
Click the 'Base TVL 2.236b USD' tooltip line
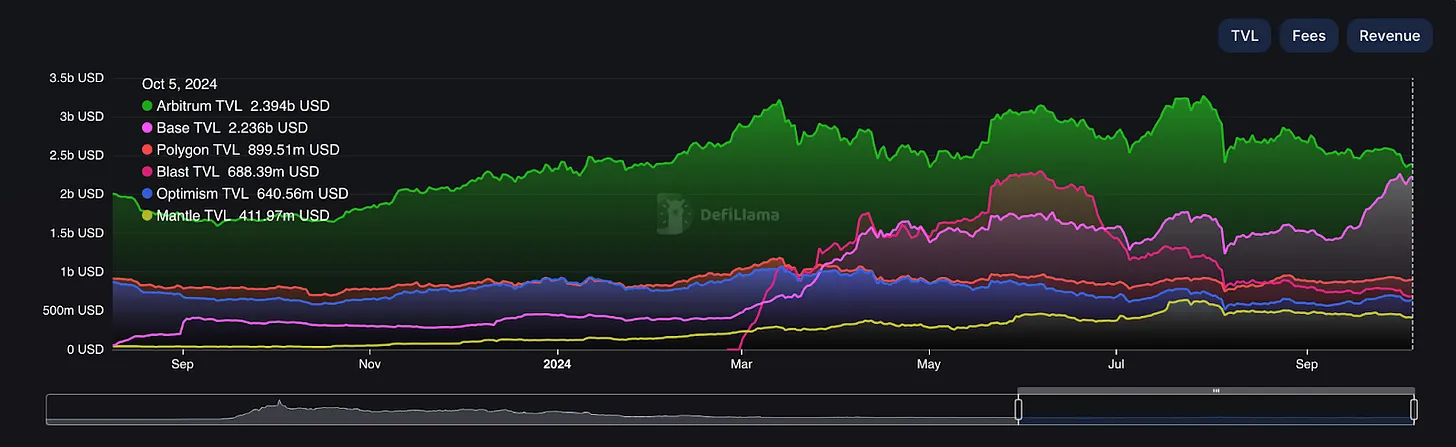(225, 128)
